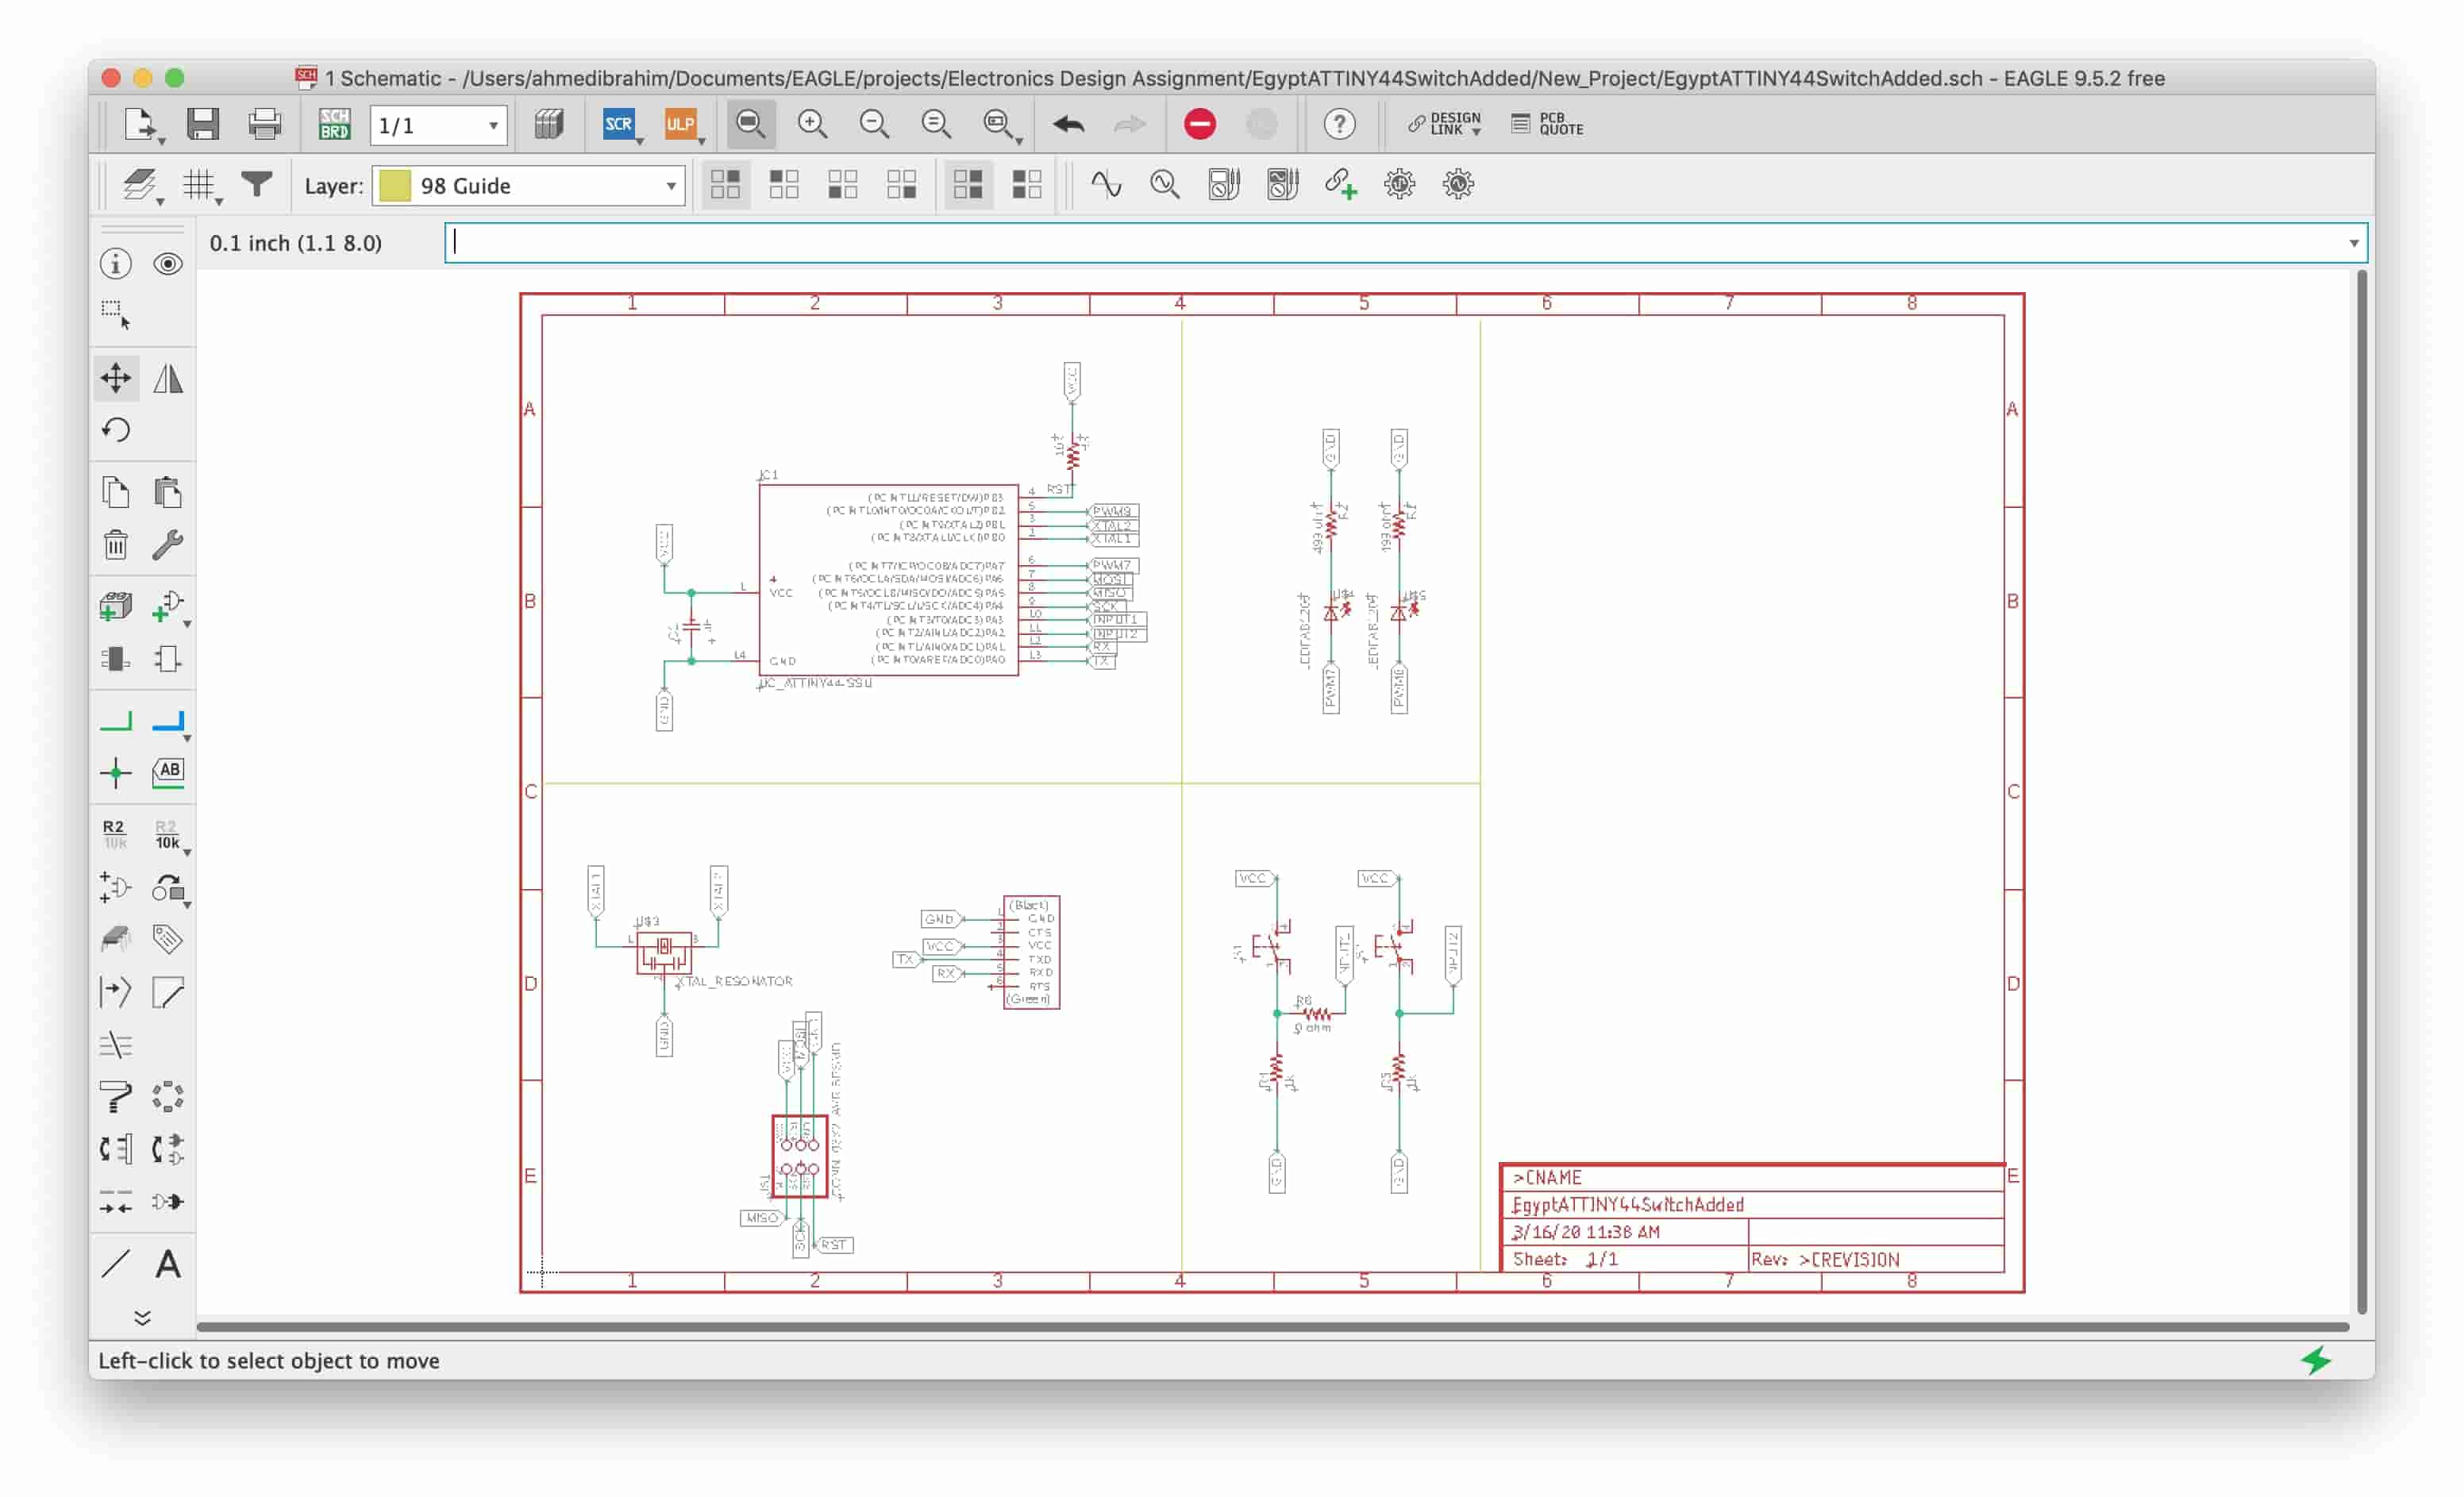Click the Undo arrow
Screen dimensions: 2464x1497
point(1068,124)
